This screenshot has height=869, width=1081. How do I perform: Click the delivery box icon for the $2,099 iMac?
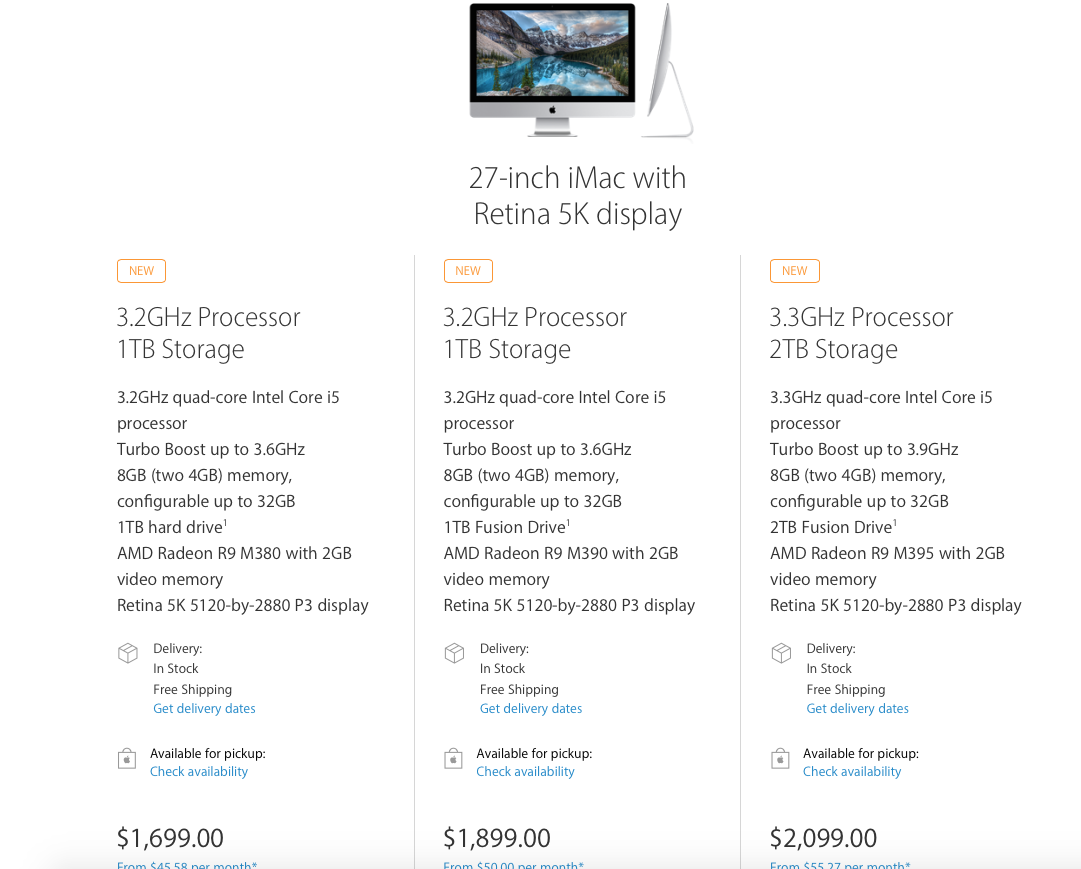click(781, 653)
